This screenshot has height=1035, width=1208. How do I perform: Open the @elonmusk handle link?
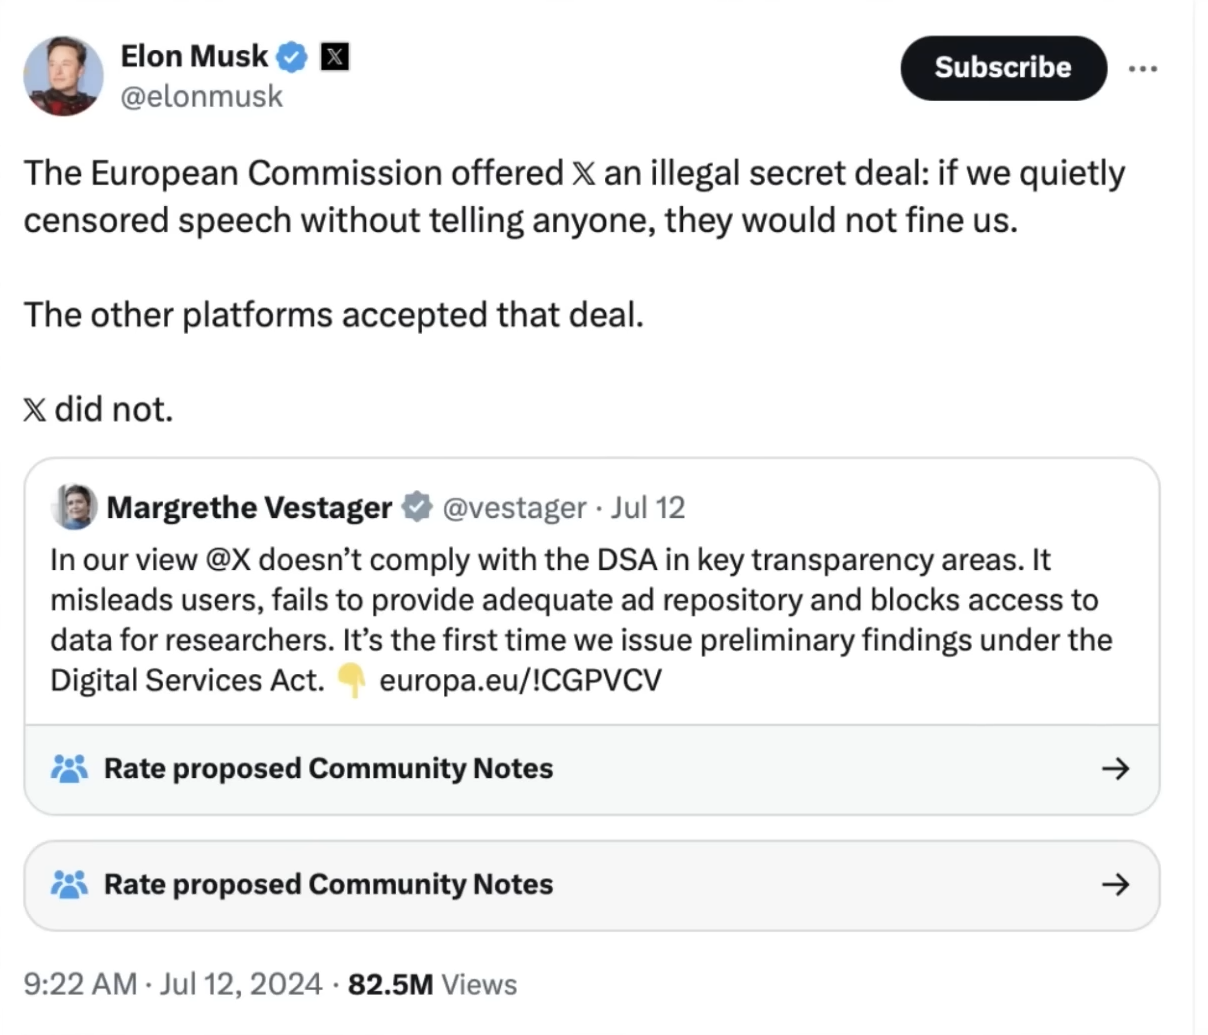201,97
